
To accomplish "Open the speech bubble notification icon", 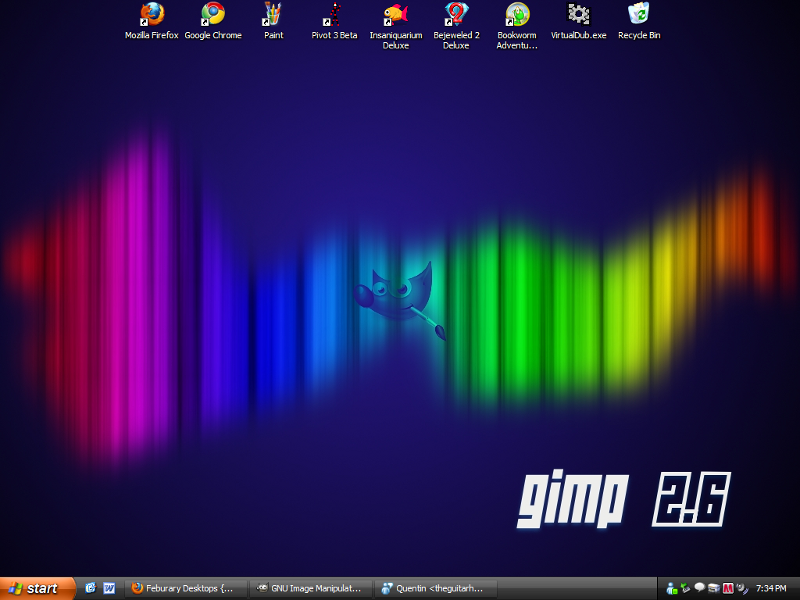I will coord(700,588).
